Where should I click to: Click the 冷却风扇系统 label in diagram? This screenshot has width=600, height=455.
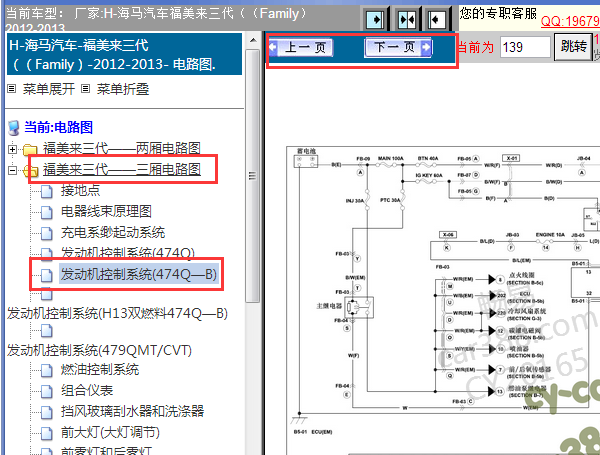pyautogui.click(x=527, y=311)
